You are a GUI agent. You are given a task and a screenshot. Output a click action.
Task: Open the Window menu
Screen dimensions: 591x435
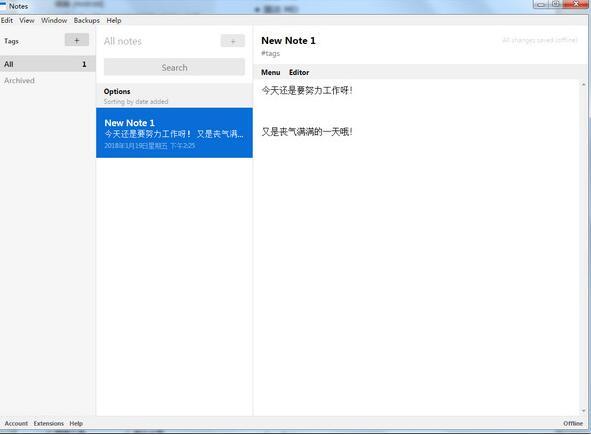point(54,20)
